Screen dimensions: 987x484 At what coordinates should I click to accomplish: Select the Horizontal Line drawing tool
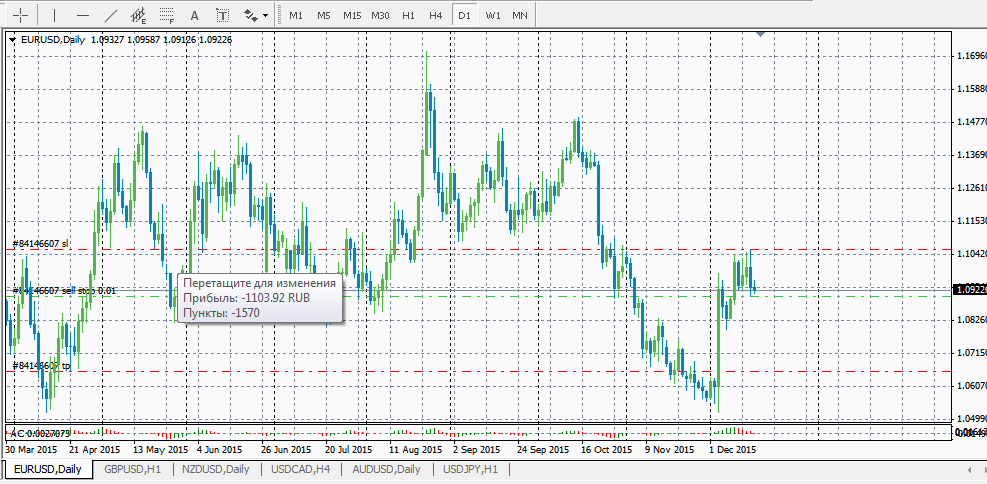[x=82, y=15]
